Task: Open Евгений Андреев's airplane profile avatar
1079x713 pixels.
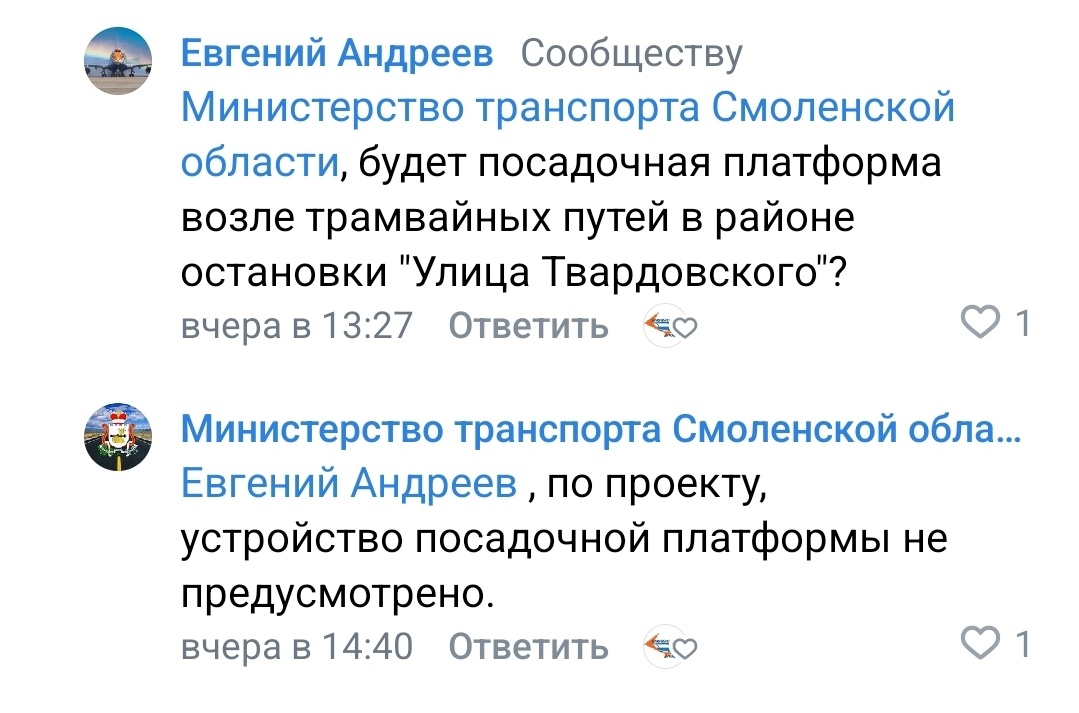Action: pyautogui.click(x=118, y=61)
